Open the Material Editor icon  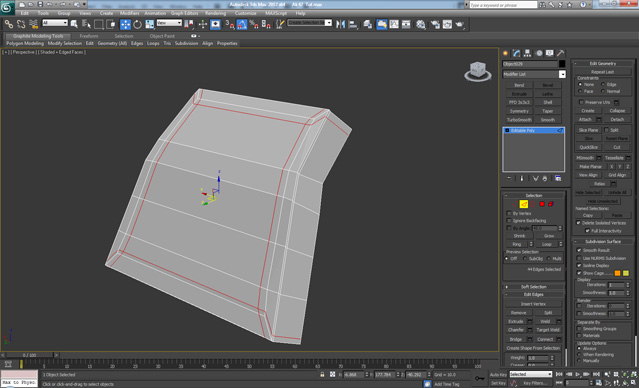(421, 24)
